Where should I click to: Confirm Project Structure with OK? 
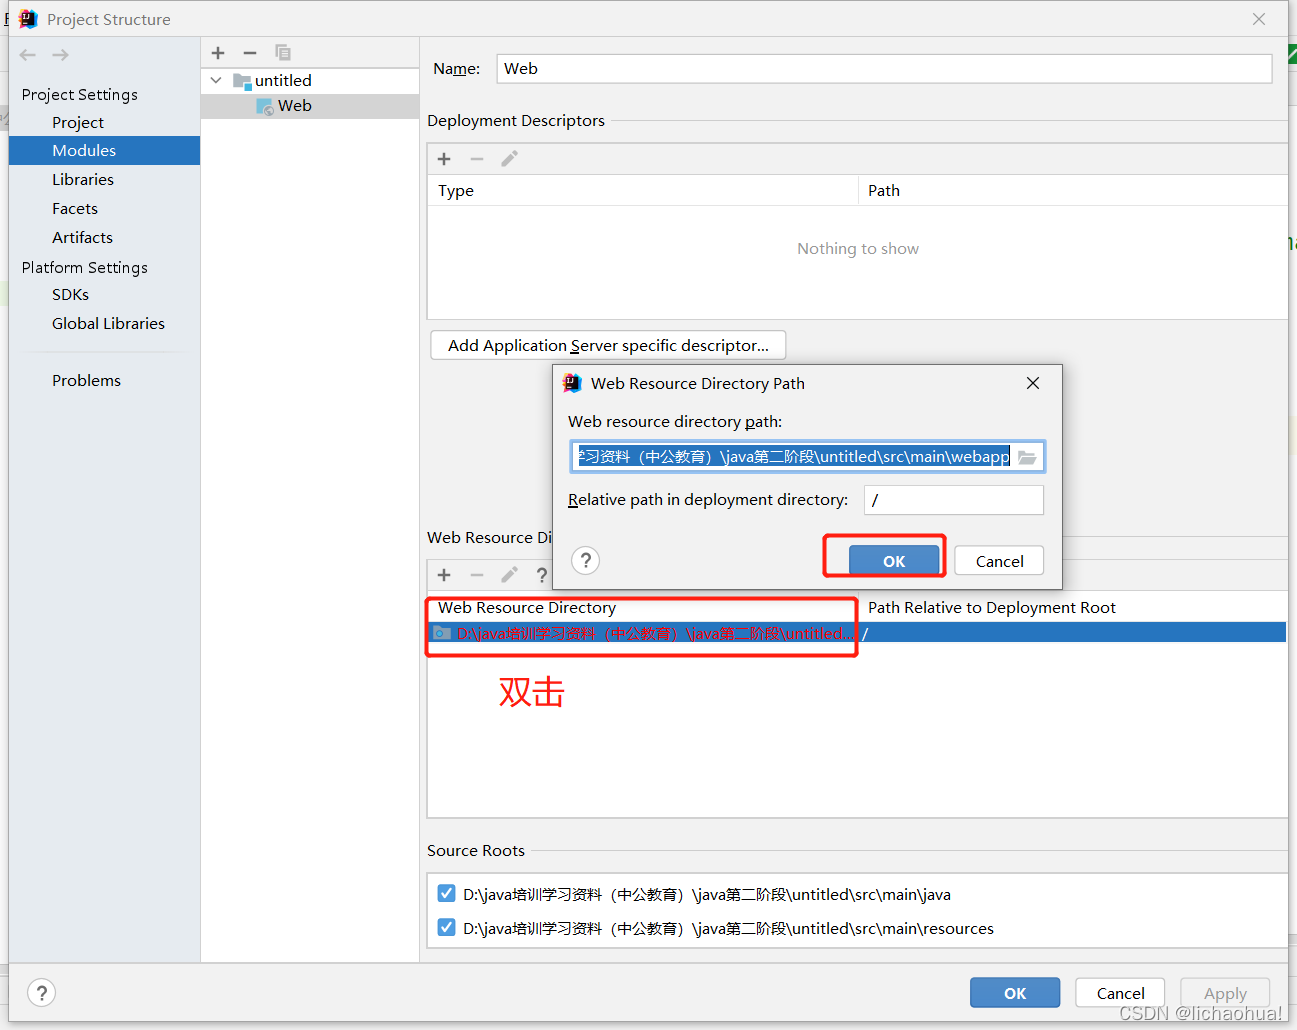tap(1015, 993)
